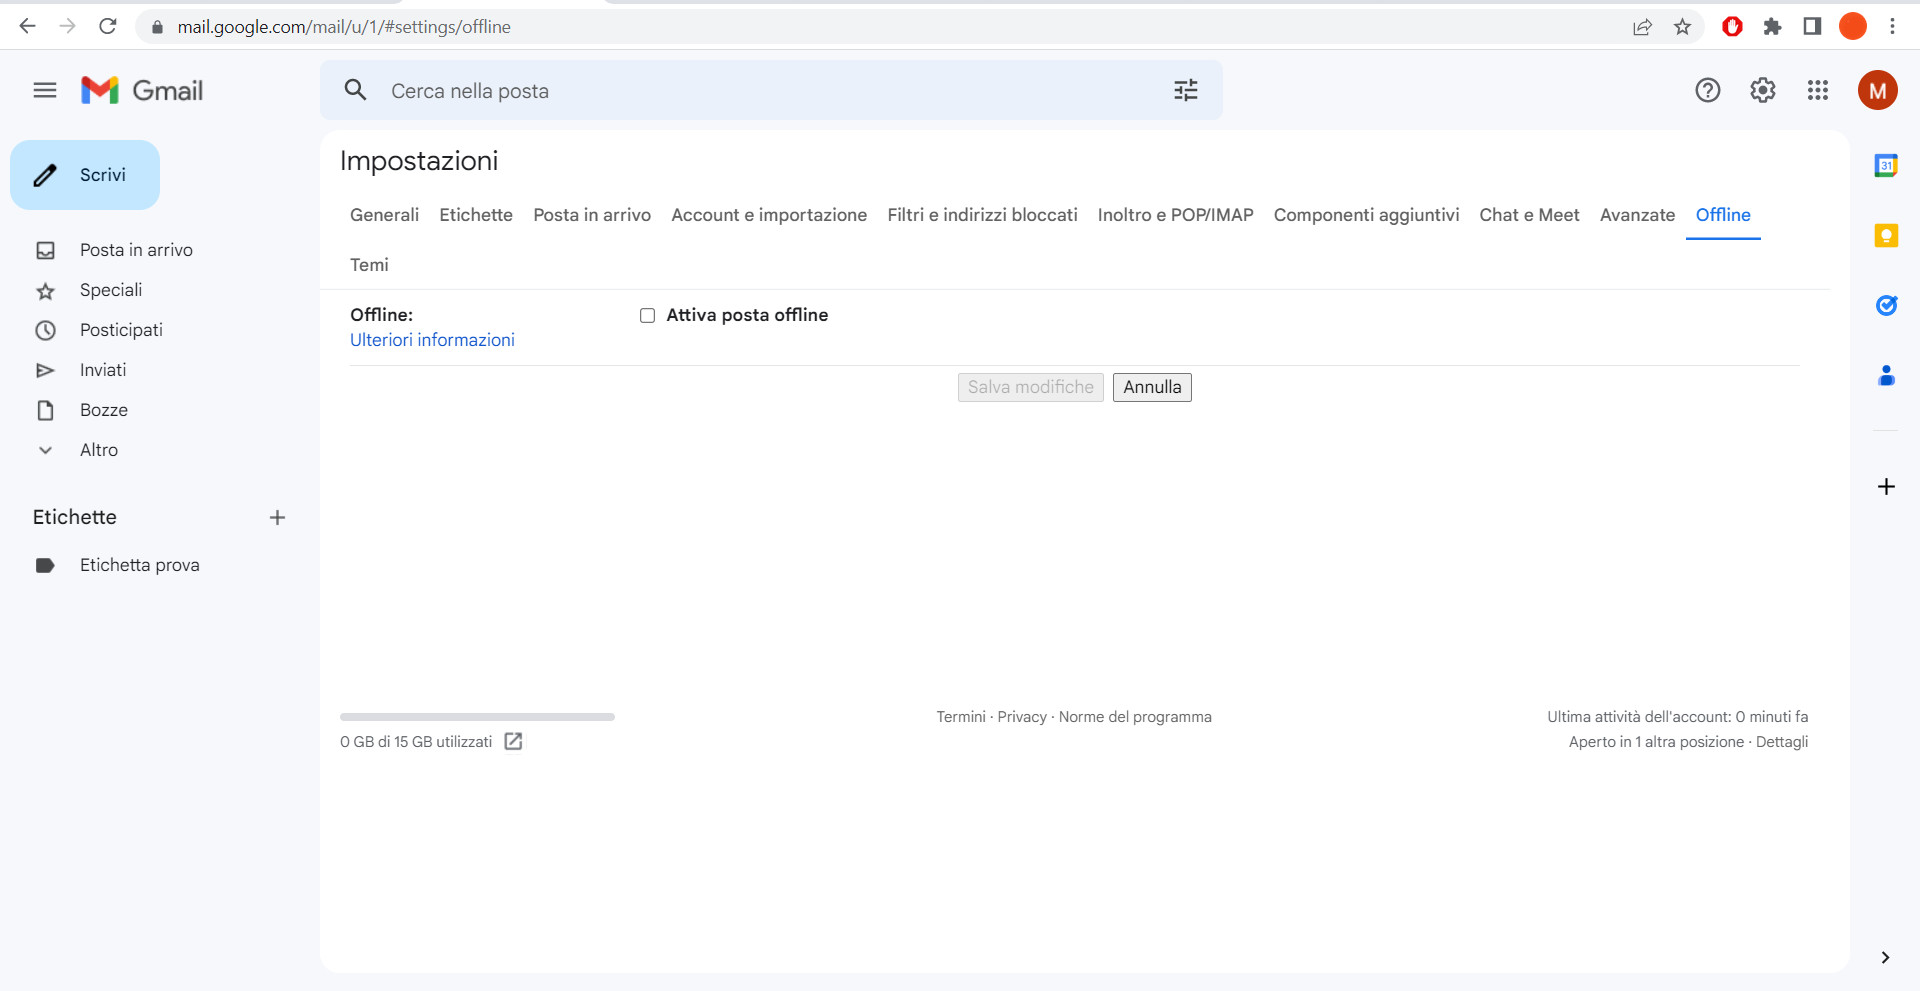Open the Scrivi compose button
This screenshot has width=1920, height=991.
click(x=85, y=174)
